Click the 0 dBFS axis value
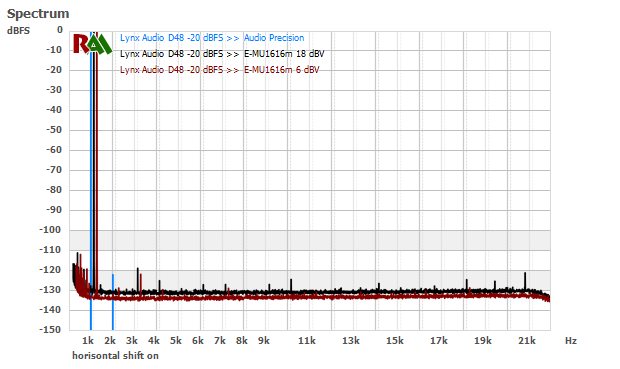 (x=60, y=30)
